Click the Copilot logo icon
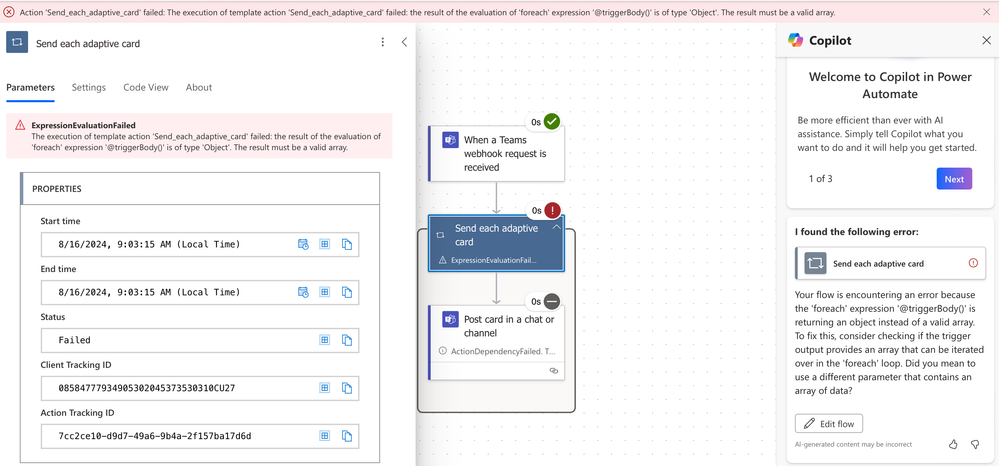This screenshot has width=999, height=466. 796,40
